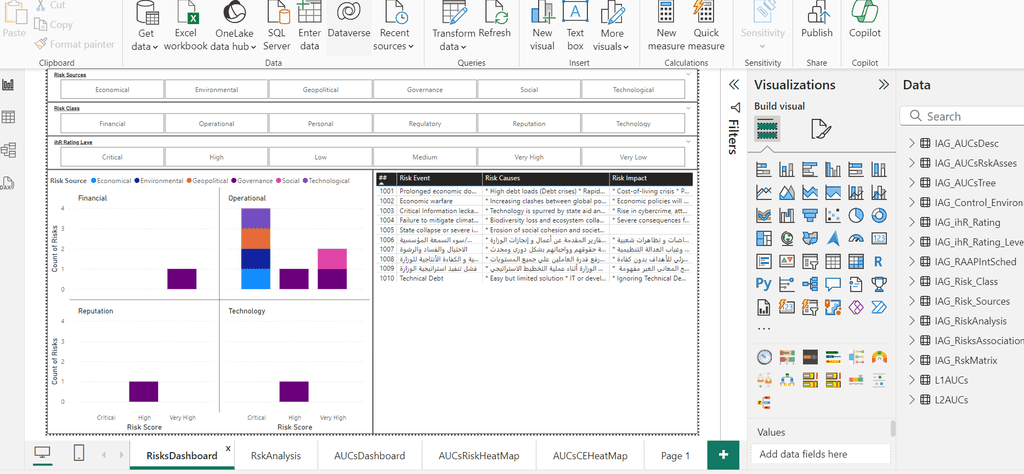
Task: Select the Stacked bar chart visual
Action: tap(763, 170)
